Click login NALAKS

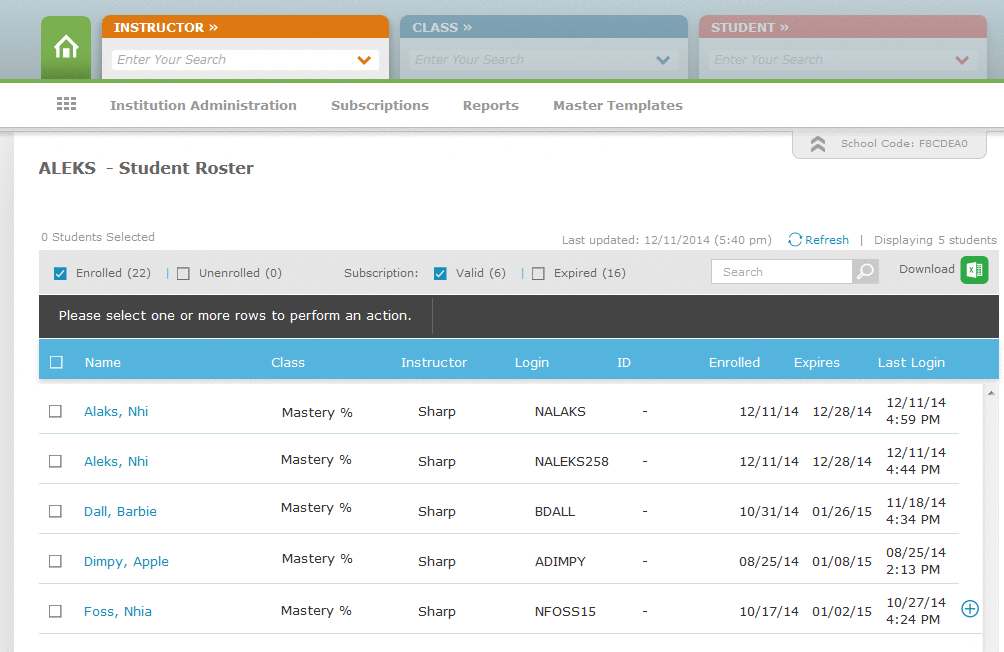click(x=560, y=411)
